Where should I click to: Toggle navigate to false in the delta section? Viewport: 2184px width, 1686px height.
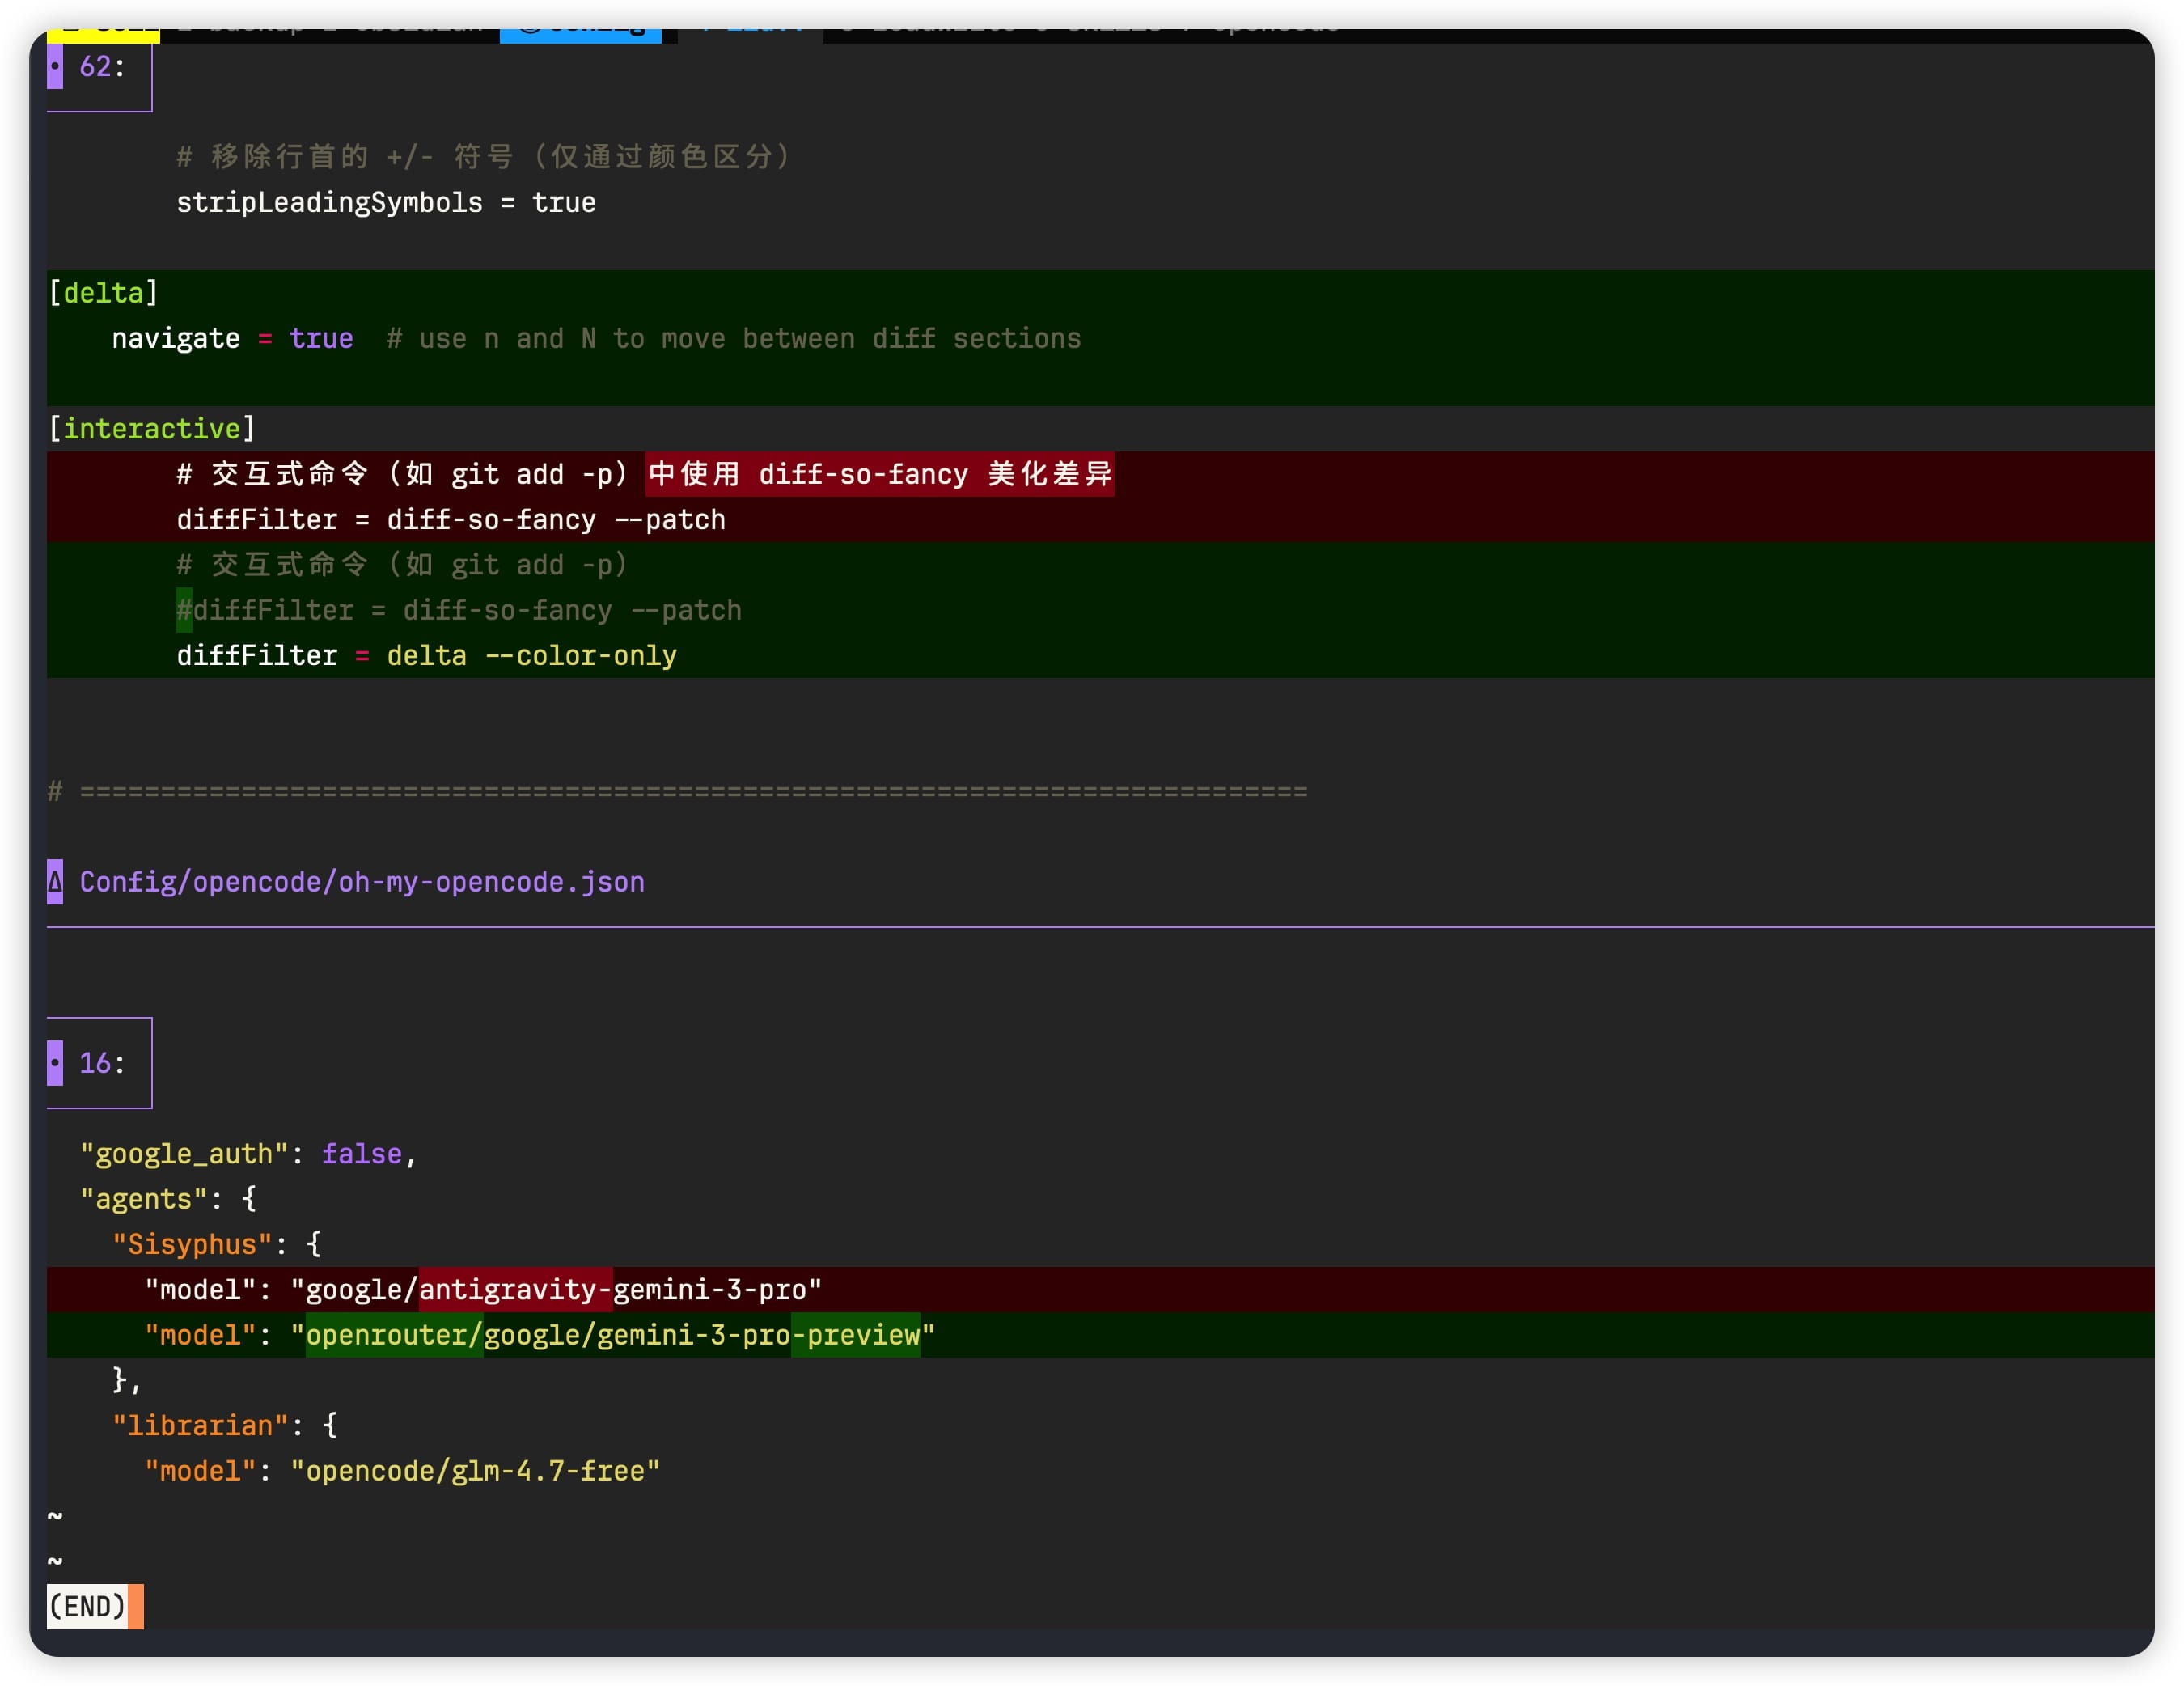[x=321, y=338]
